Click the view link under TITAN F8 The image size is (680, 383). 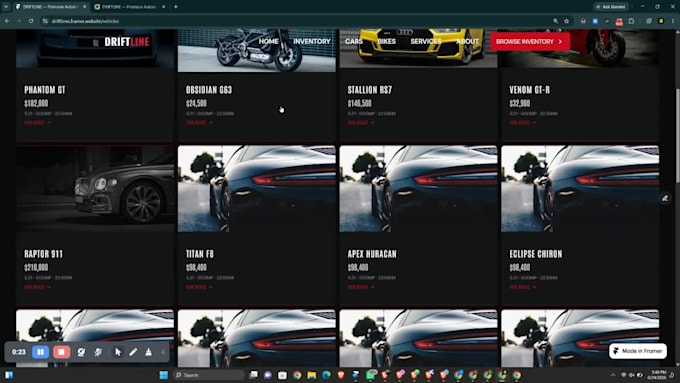199,287
